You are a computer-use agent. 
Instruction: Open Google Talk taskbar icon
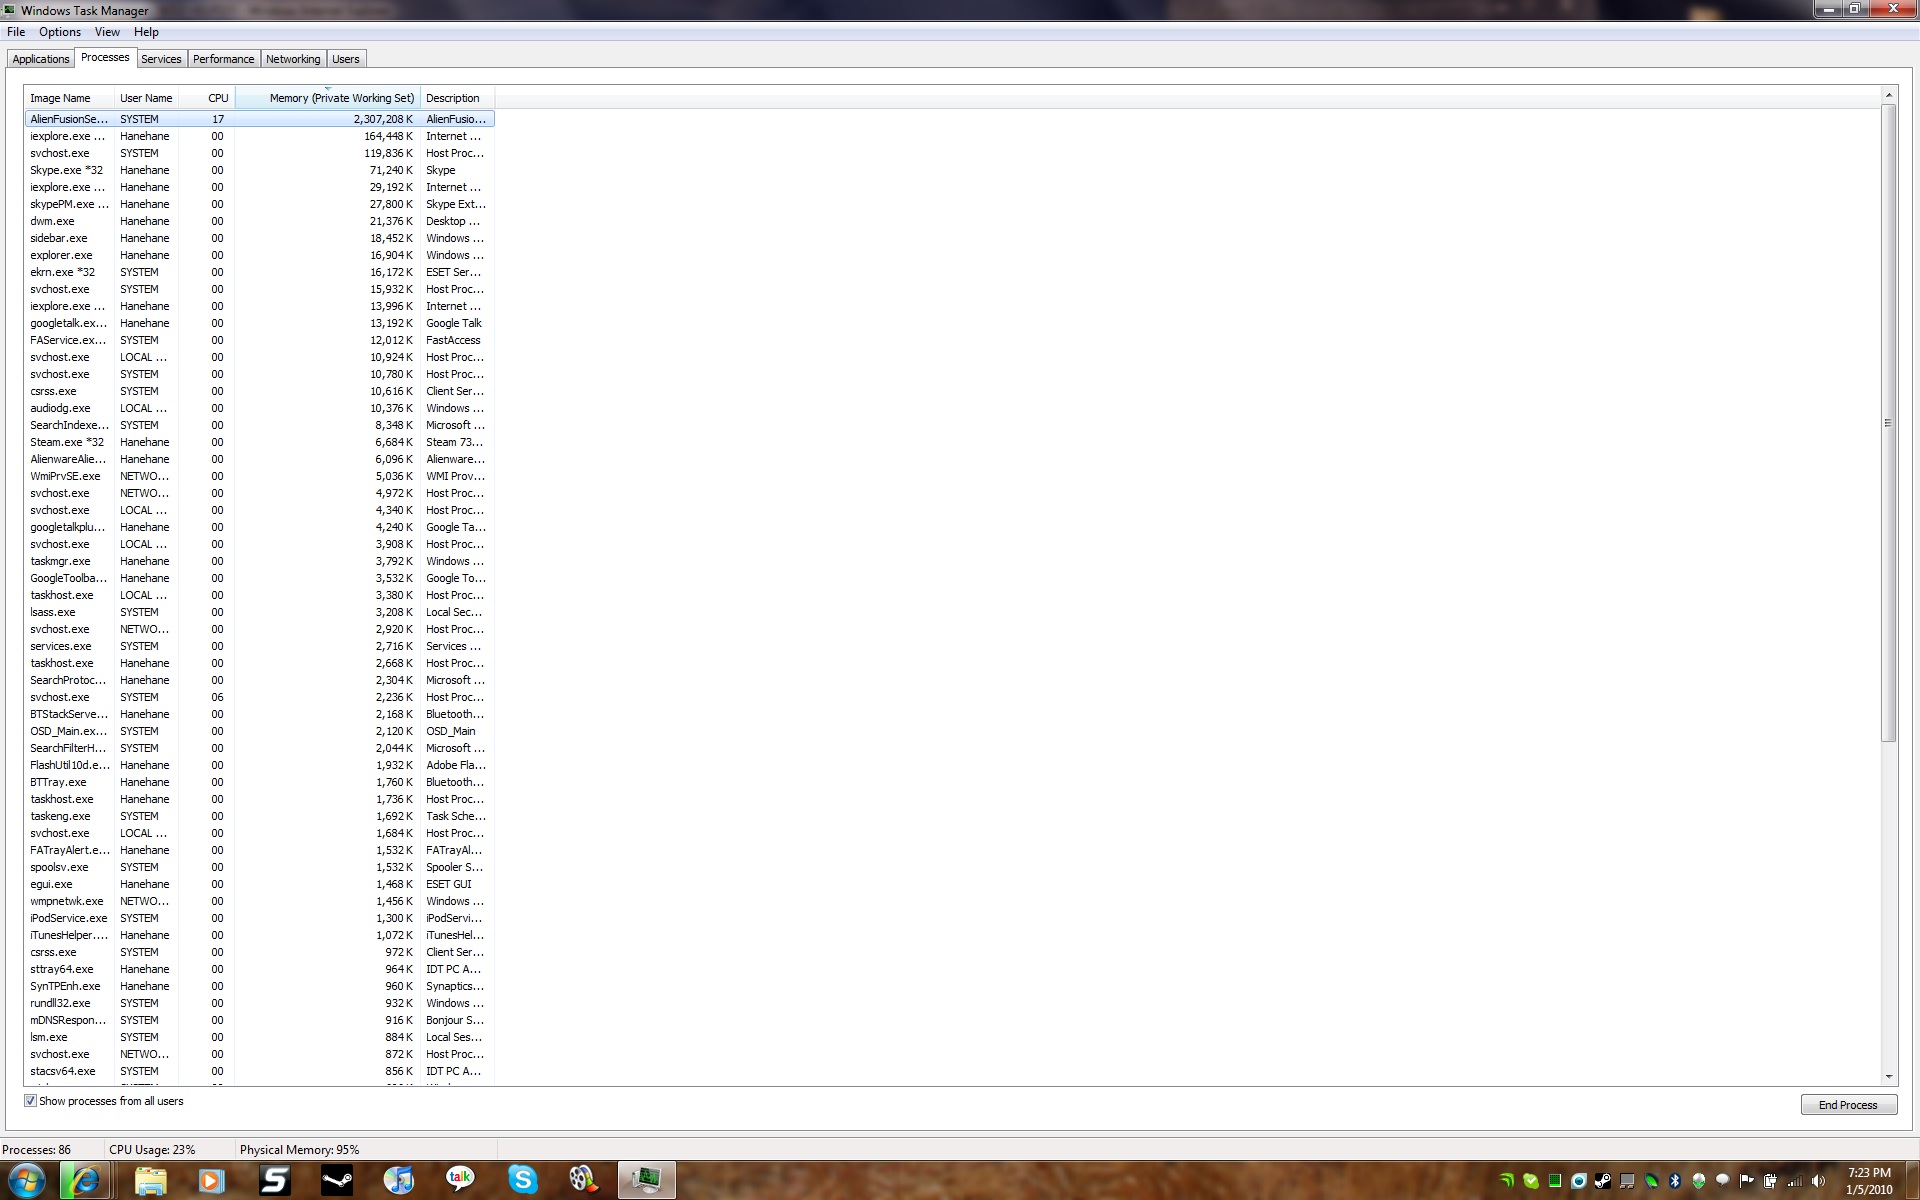pos(460,1180)
